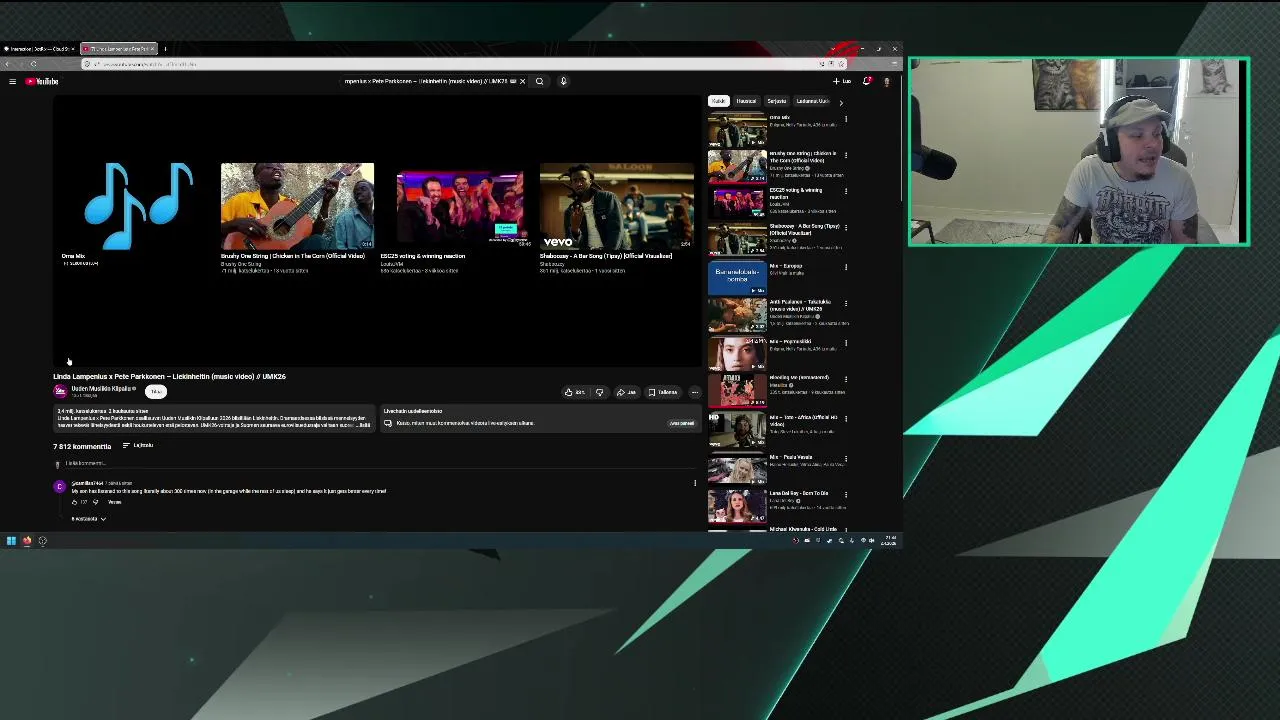Open the account avatar menu
The height and width of the screenshot is (720, 1280).
point(886,81)
